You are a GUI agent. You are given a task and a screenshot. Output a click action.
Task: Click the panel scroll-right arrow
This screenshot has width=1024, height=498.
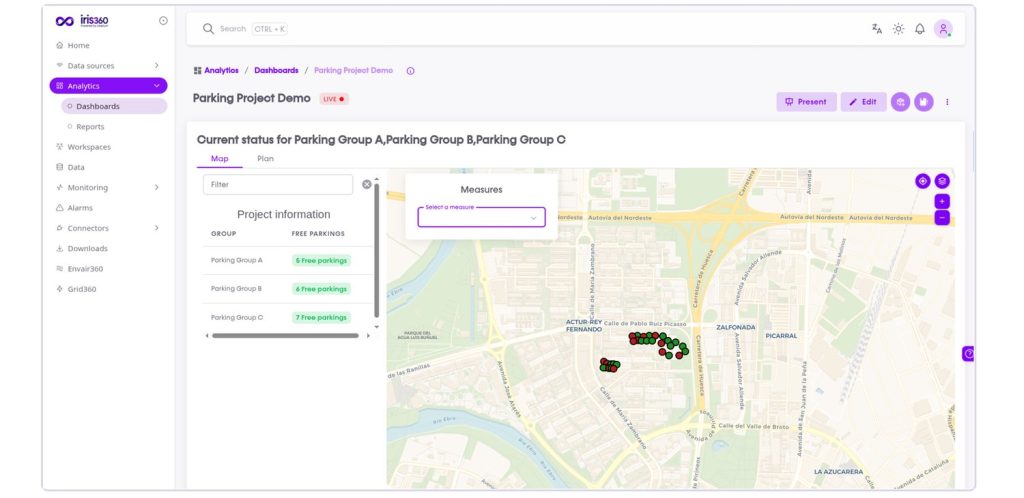point(368,335)
